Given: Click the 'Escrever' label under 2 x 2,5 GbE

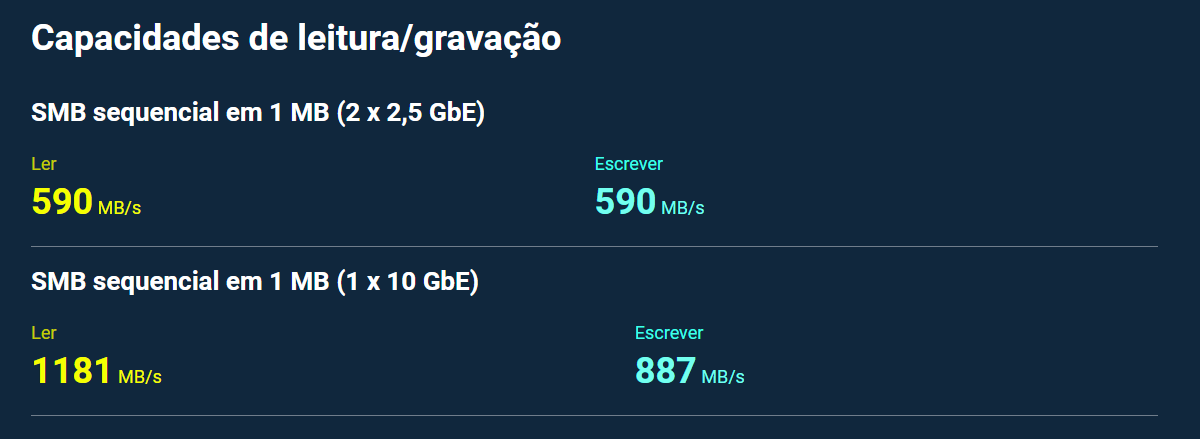Looking at the screenshot, I should (629, 164).
